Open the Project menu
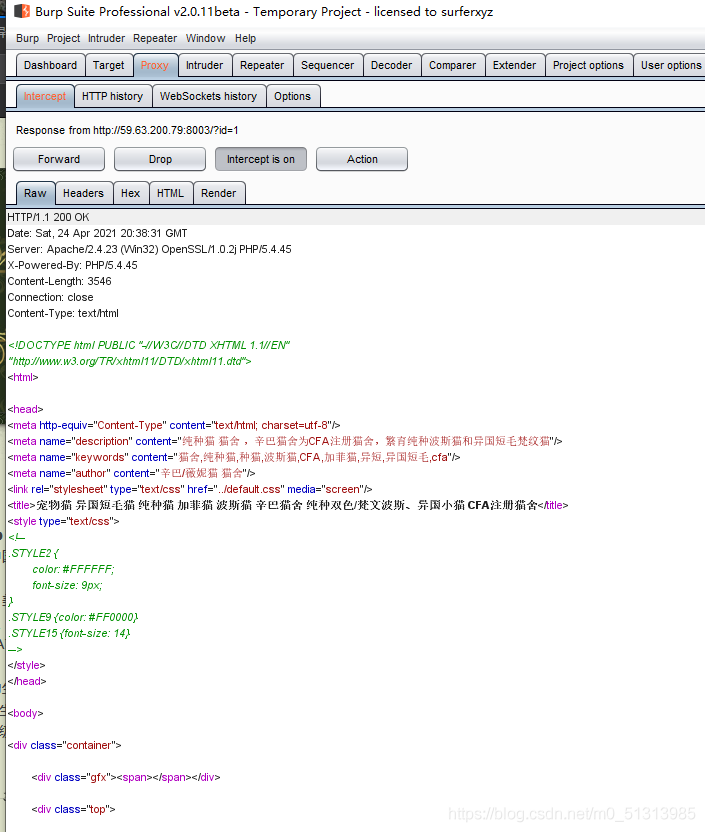Screen dimensions: 705x832 [63, 38]
